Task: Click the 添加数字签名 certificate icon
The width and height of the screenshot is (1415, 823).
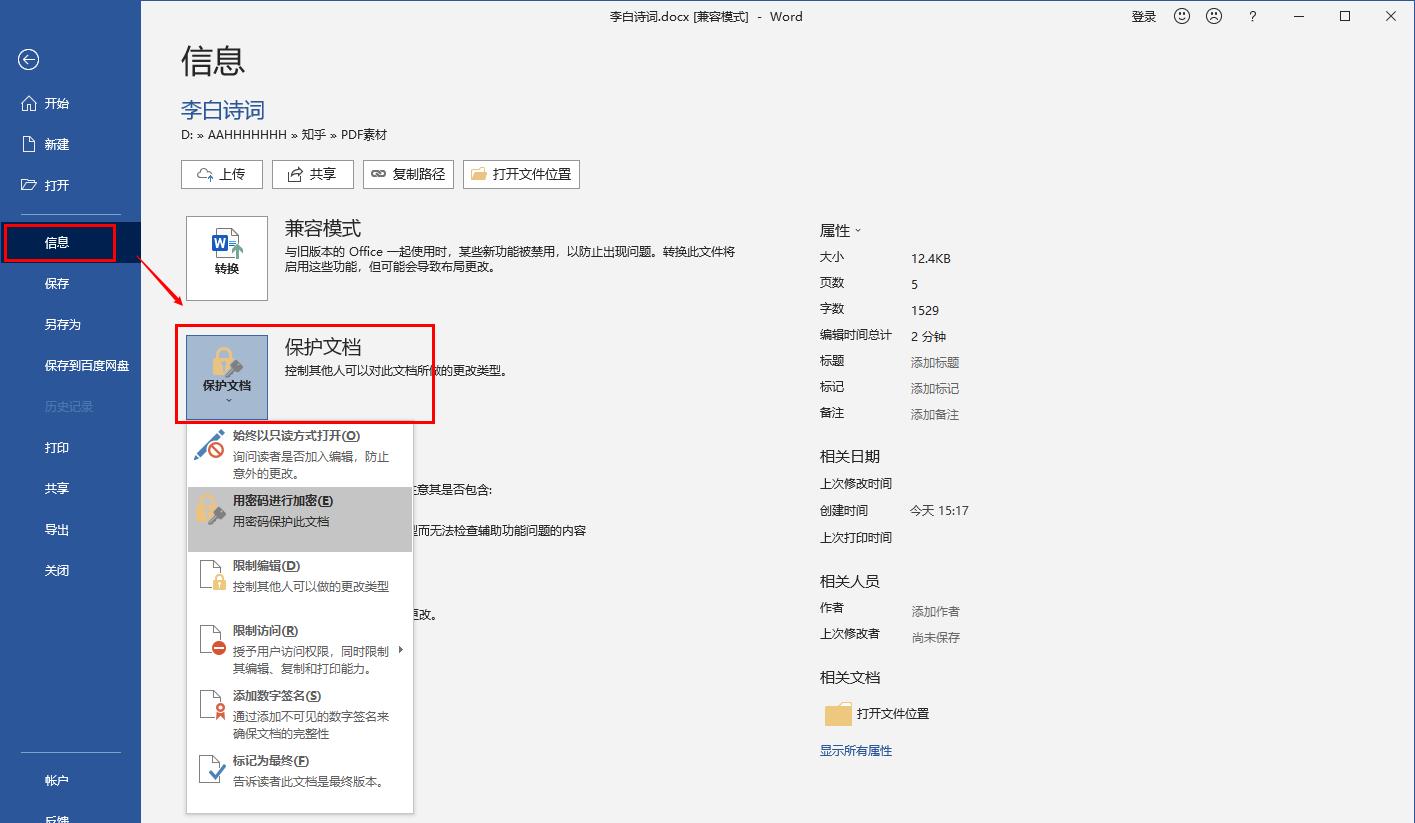Action: (x=213, y=703)
